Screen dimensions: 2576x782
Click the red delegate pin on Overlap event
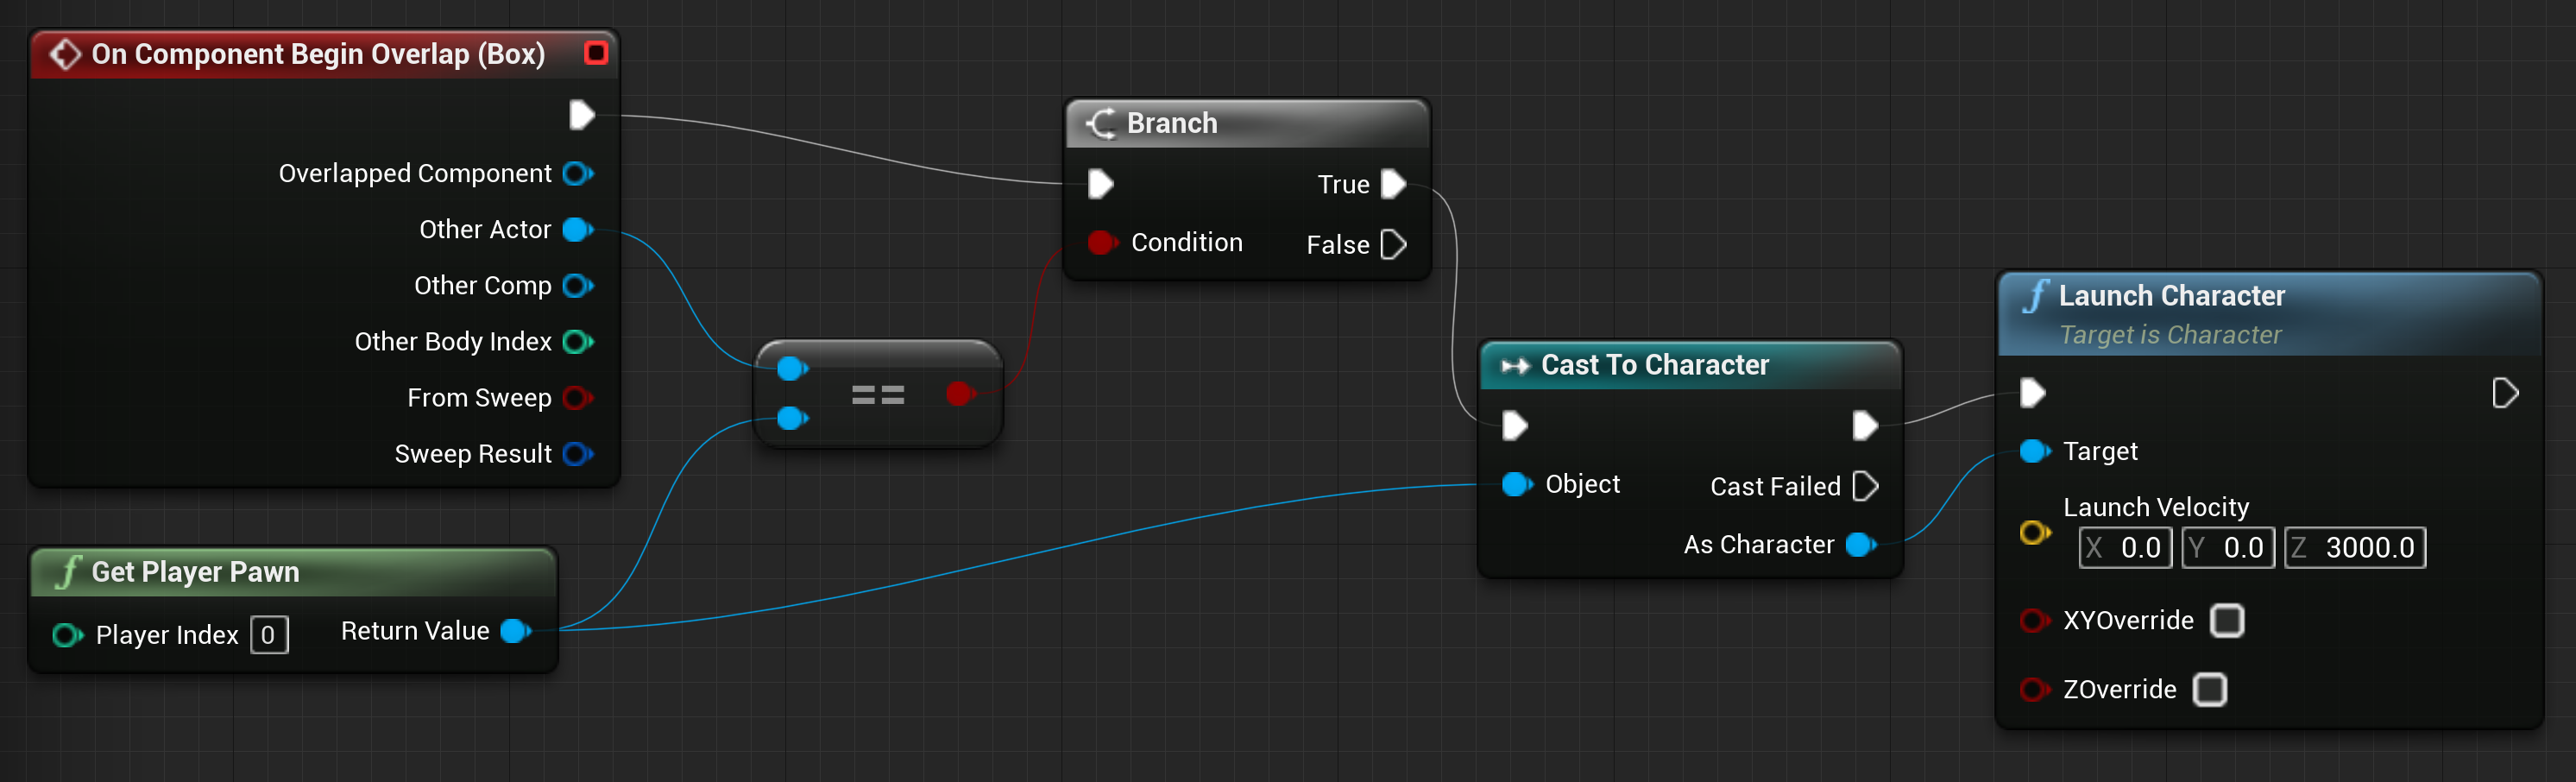596,52
